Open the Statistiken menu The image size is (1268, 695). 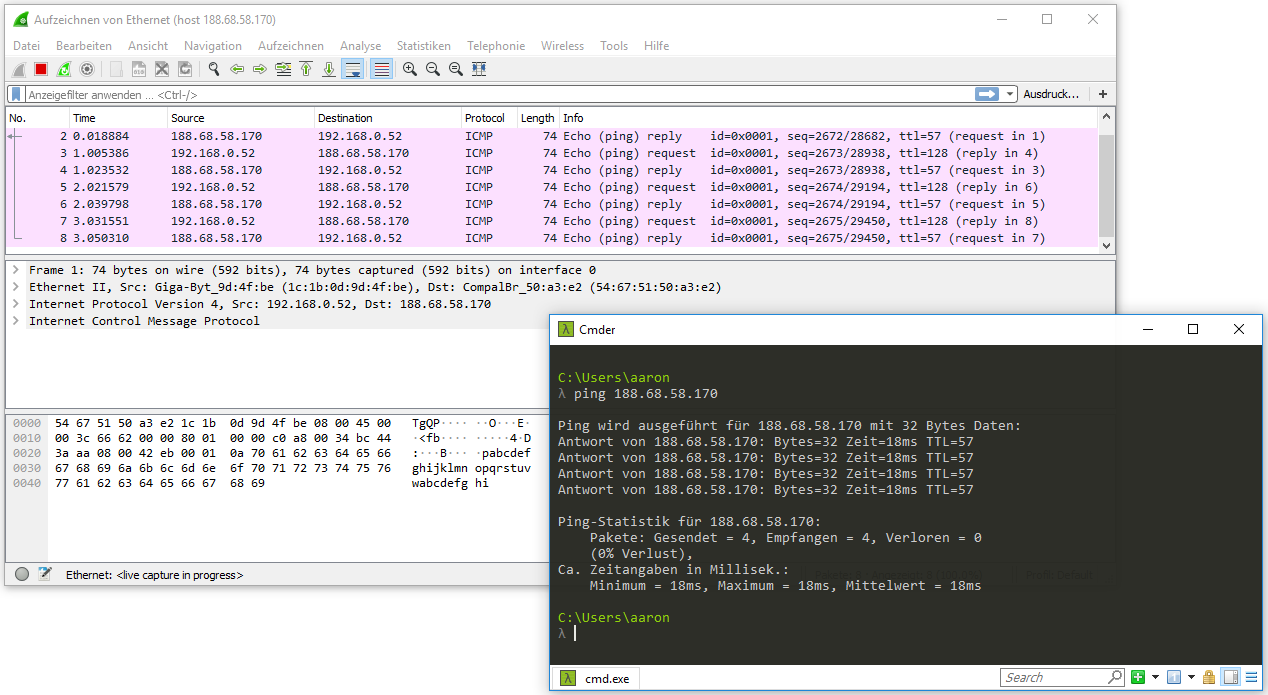pyautogui.click(x=423, y=46)
